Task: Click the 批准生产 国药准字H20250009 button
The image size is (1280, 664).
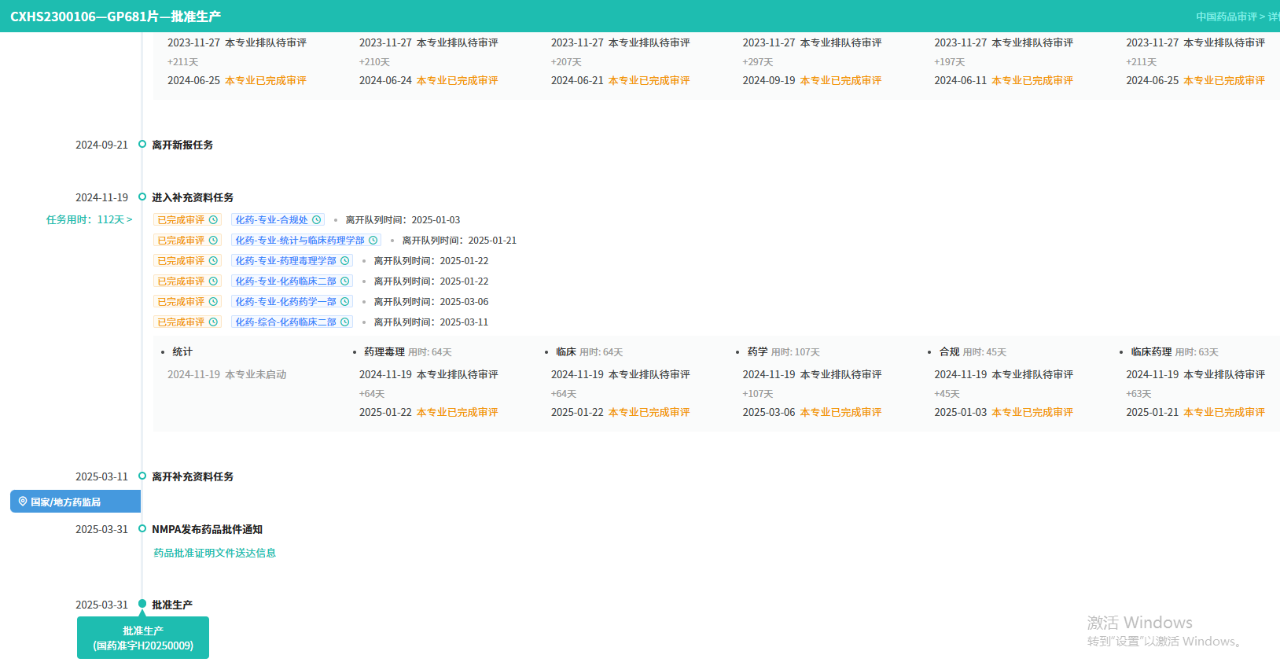Action: pyautogui.click(x=143, y=638)
